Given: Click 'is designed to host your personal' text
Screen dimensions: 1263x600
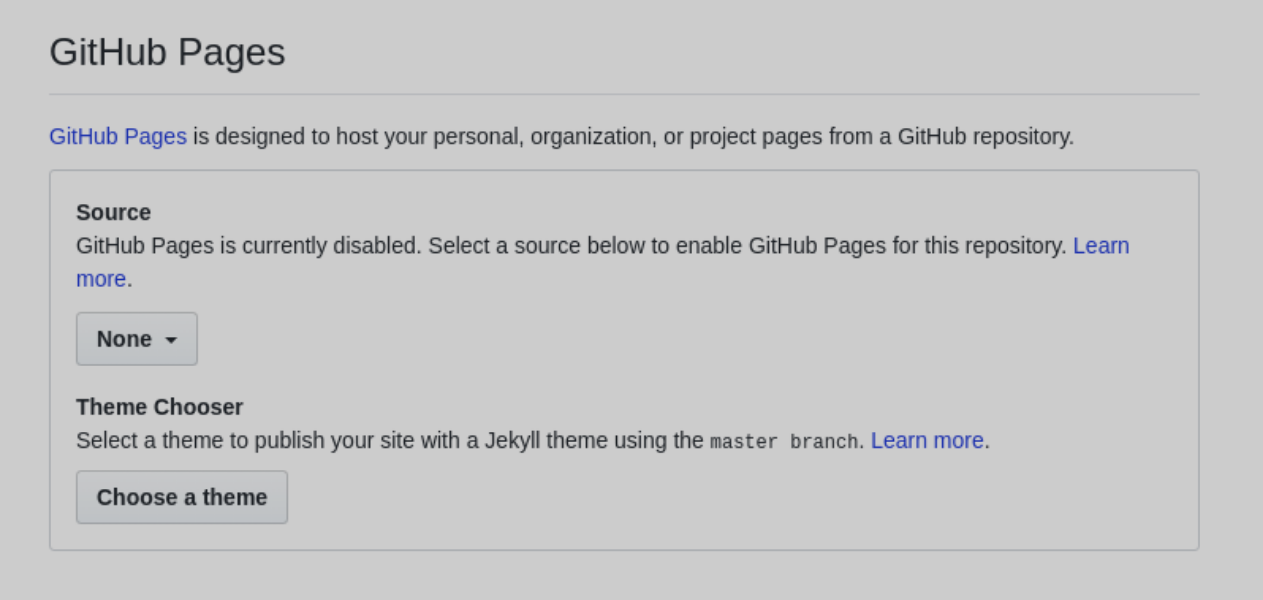Looking at the screenshot, I should click(x=359, y=136).
